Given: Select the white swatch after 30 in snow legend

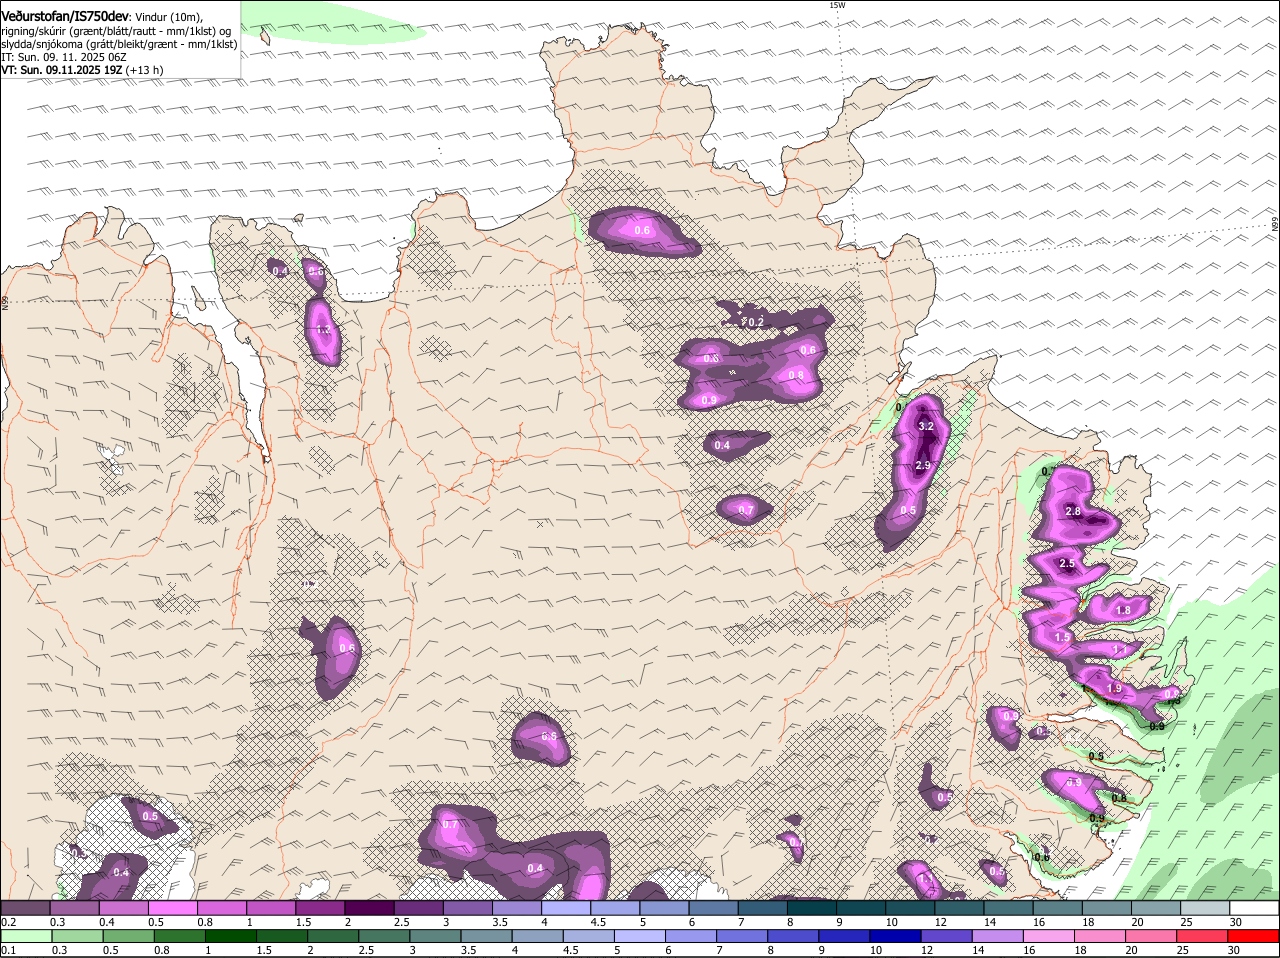Looking at the screenshot, I should [x=1255, y=908].
